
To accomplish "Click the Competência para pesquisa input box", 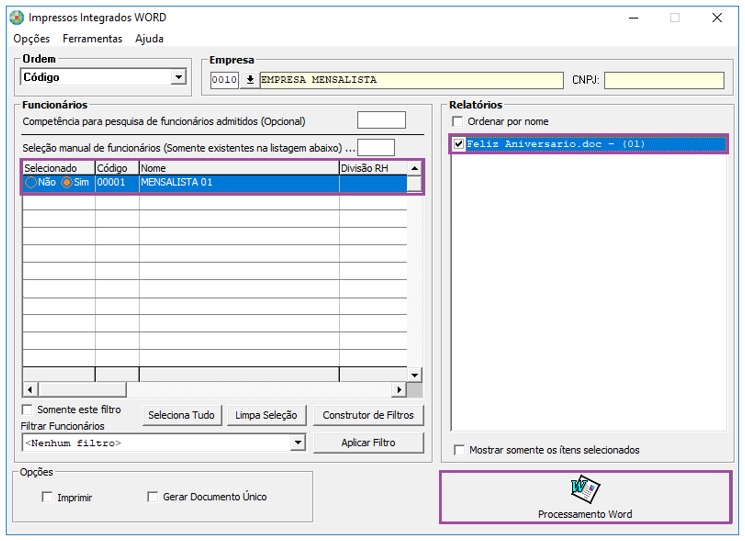I will pos(382,120).
